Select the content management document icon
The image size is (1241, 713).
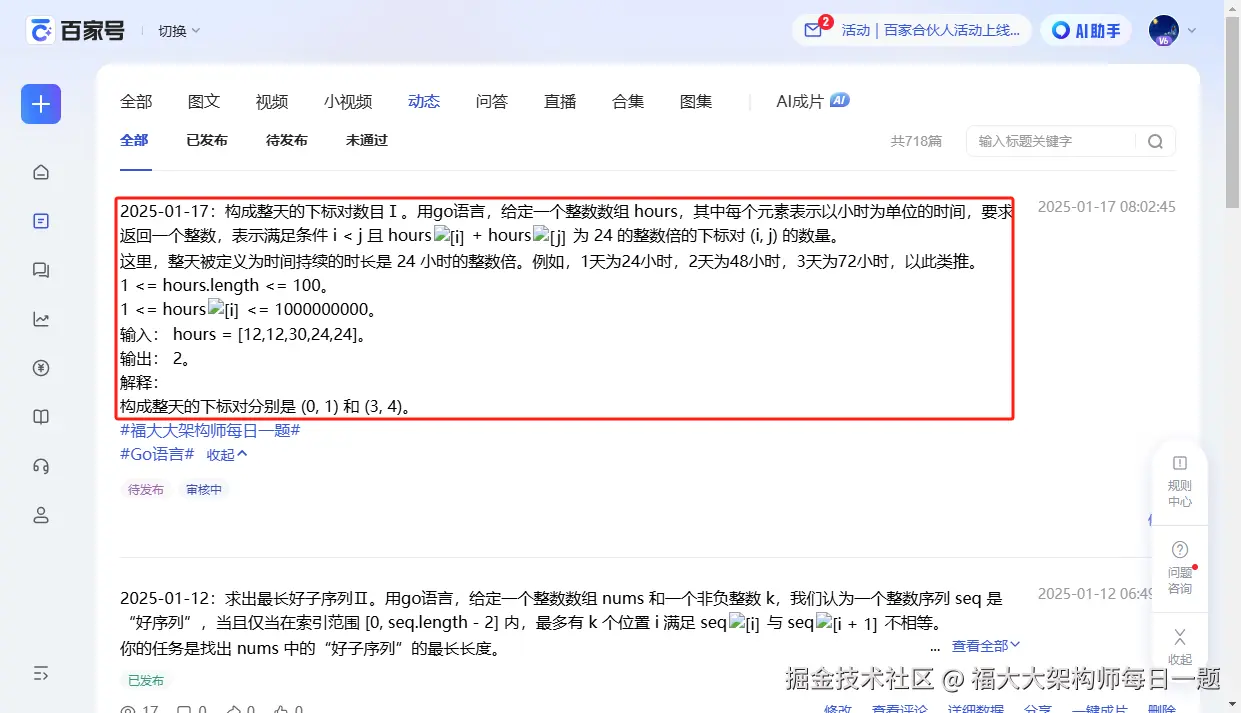click(x=40, y=220)
